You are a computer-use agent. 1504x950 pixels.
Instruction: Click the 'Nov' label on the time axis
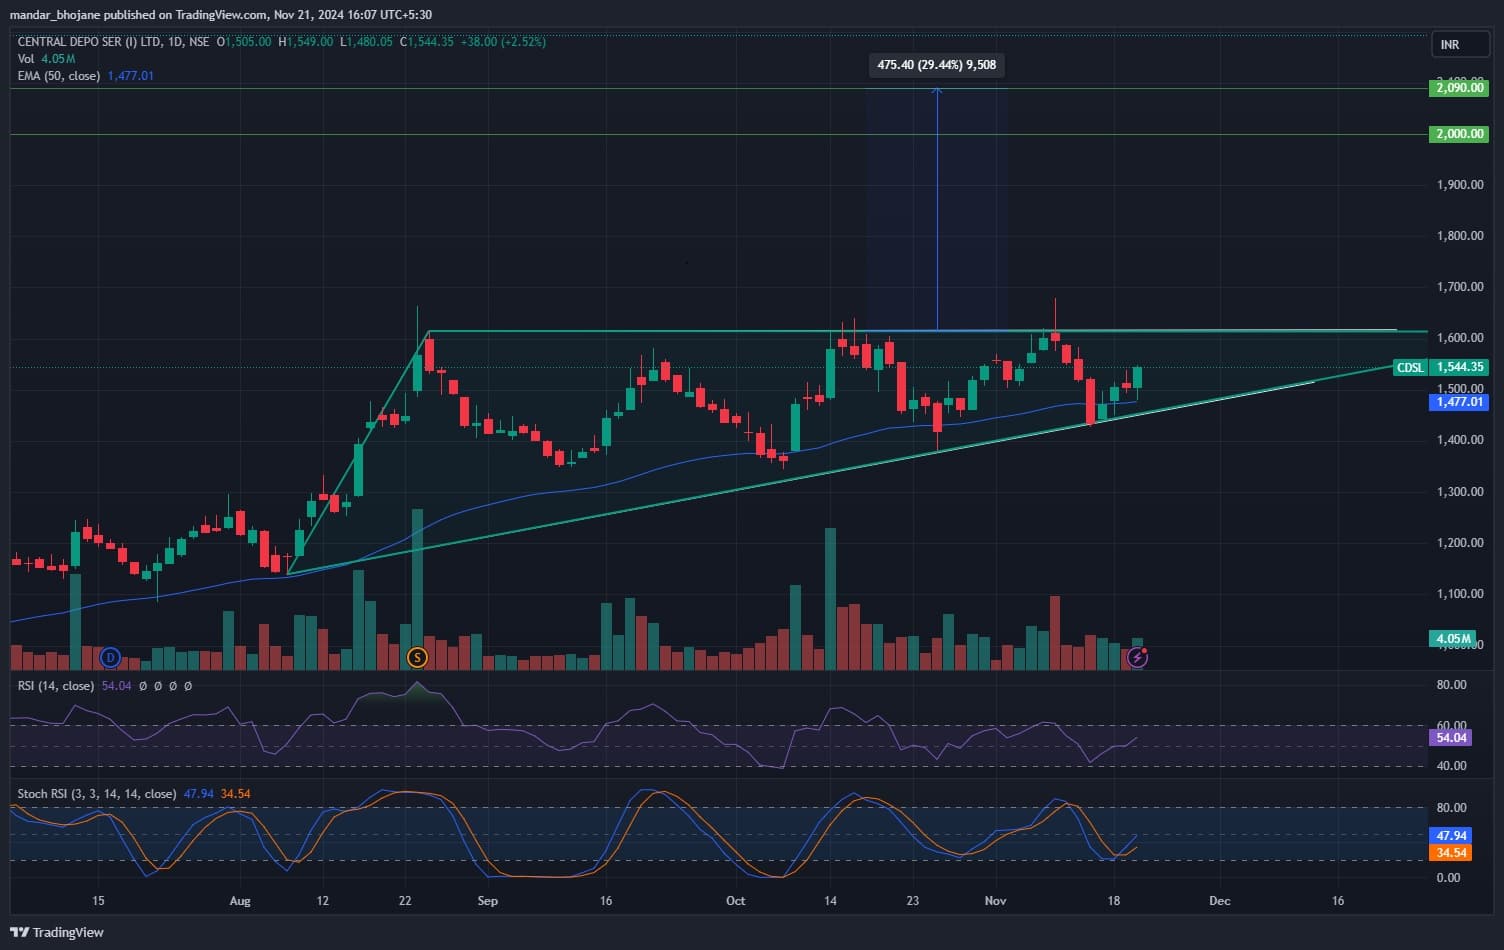tap(995, 901)
